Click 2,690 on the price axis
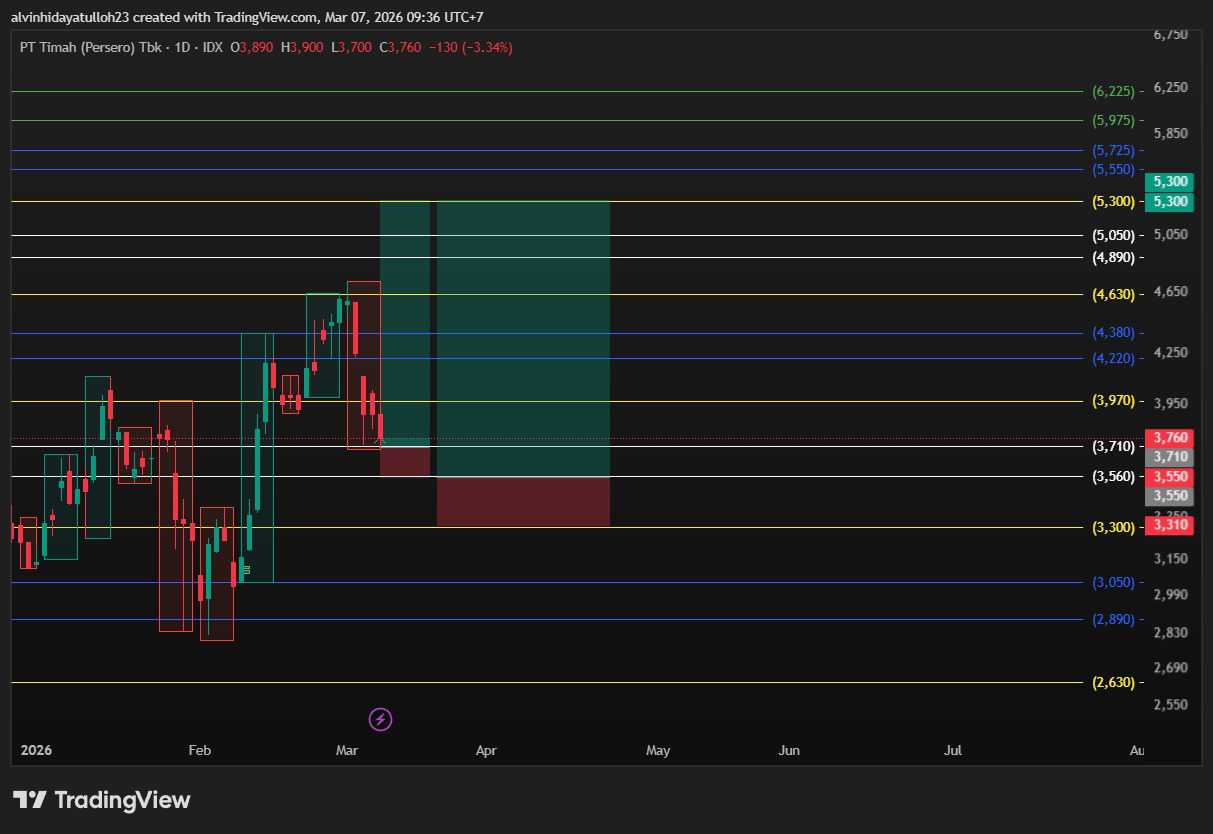 [x=1170, y=667]
